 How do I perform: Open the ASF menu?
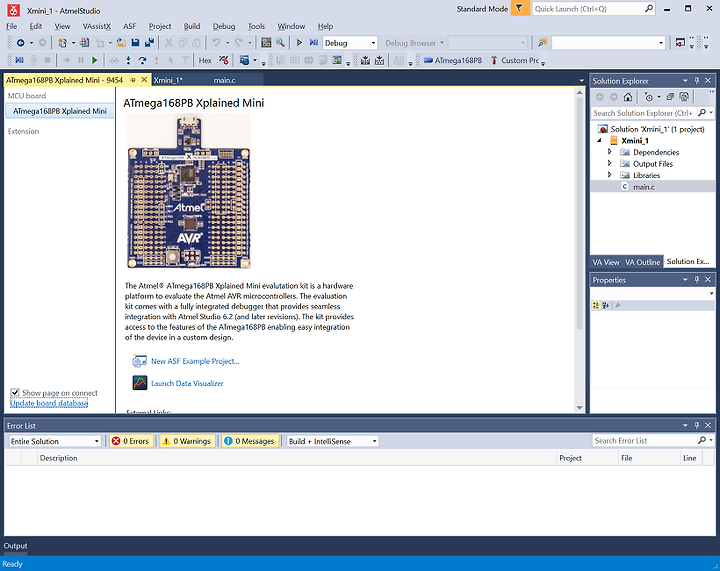[x=129, y=26]
